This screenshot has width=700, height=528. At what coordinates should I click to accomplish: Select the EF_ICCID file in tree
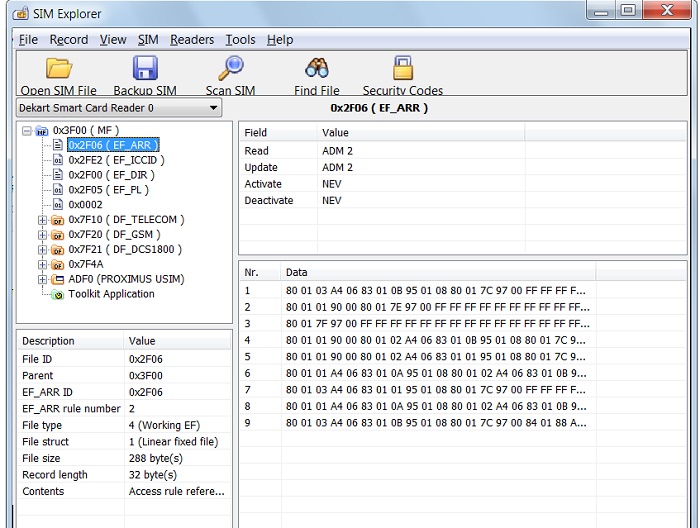pyautogui.click(x=116, y=160)
